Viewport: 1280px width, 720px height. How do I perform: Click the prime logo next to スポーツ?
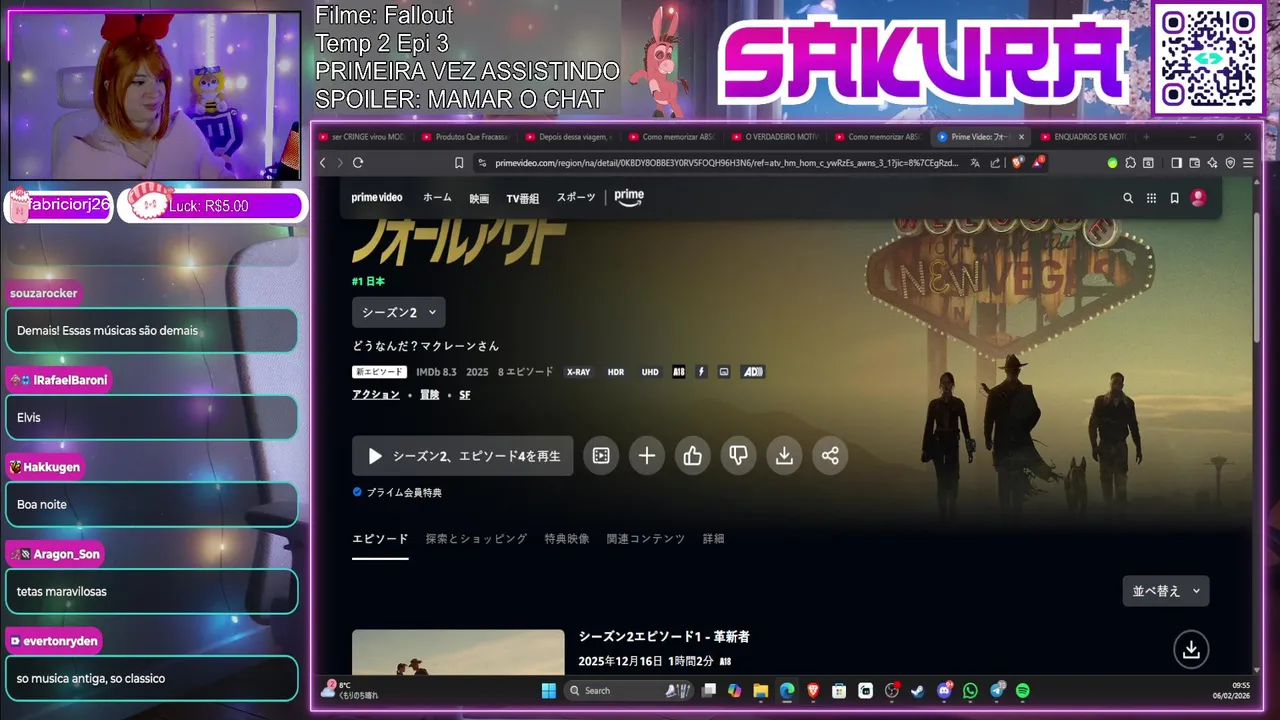click(x=629, y=197)
